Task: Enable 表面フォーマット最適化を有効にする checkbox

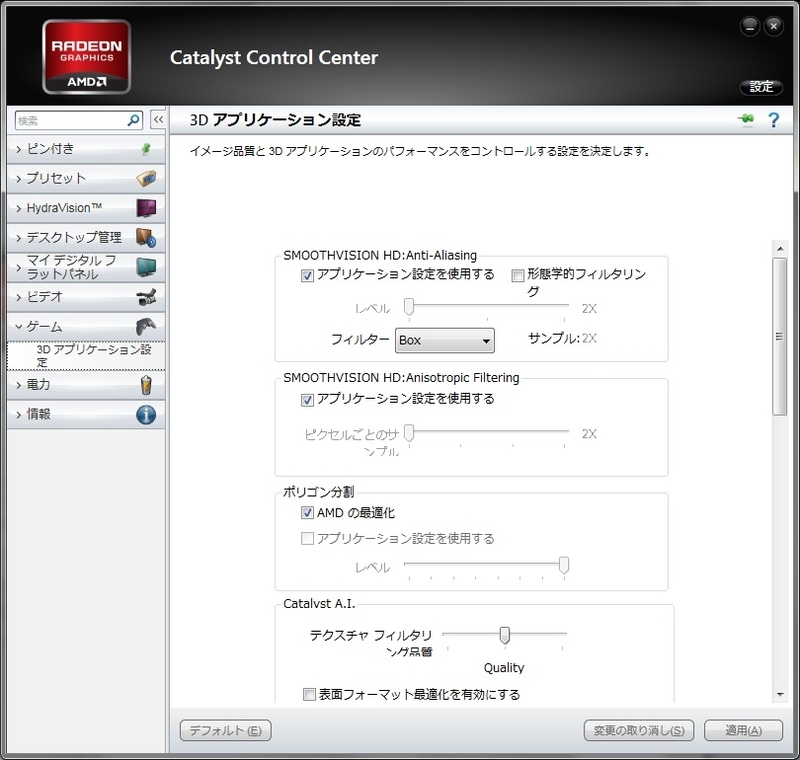Action: click(309, 694)
